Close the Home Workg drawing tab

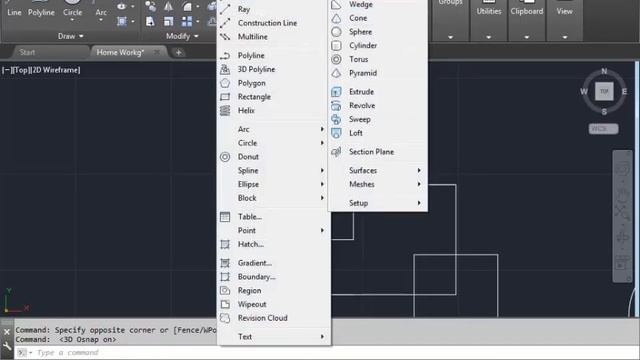pyautogui.click(x=157, y=52)
